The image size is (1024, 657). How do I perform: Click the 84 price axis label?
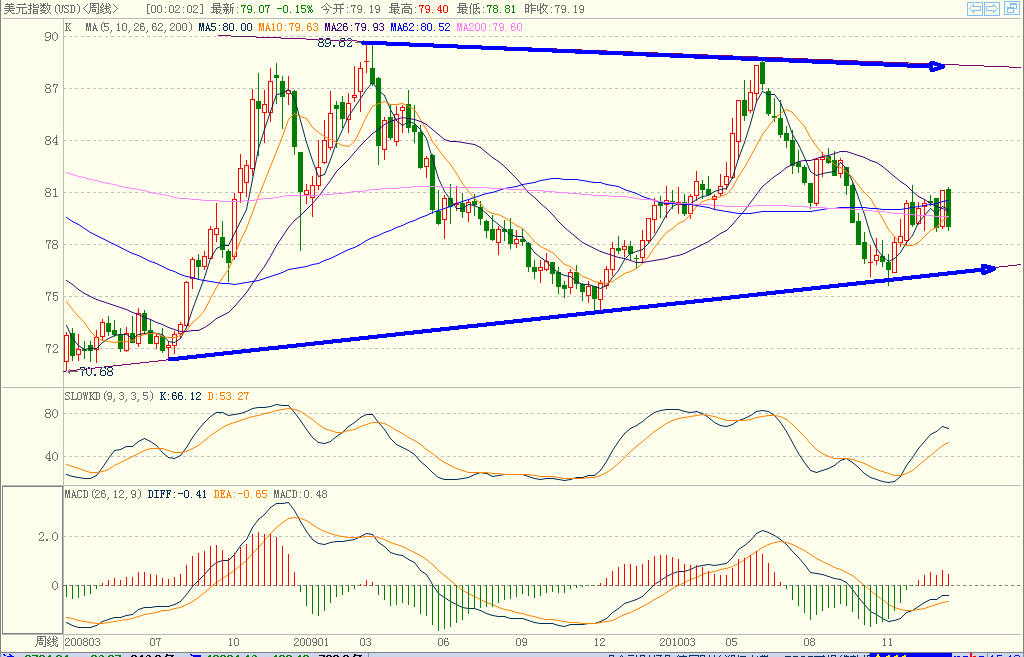pyautogui.click(x=51, y=140)
